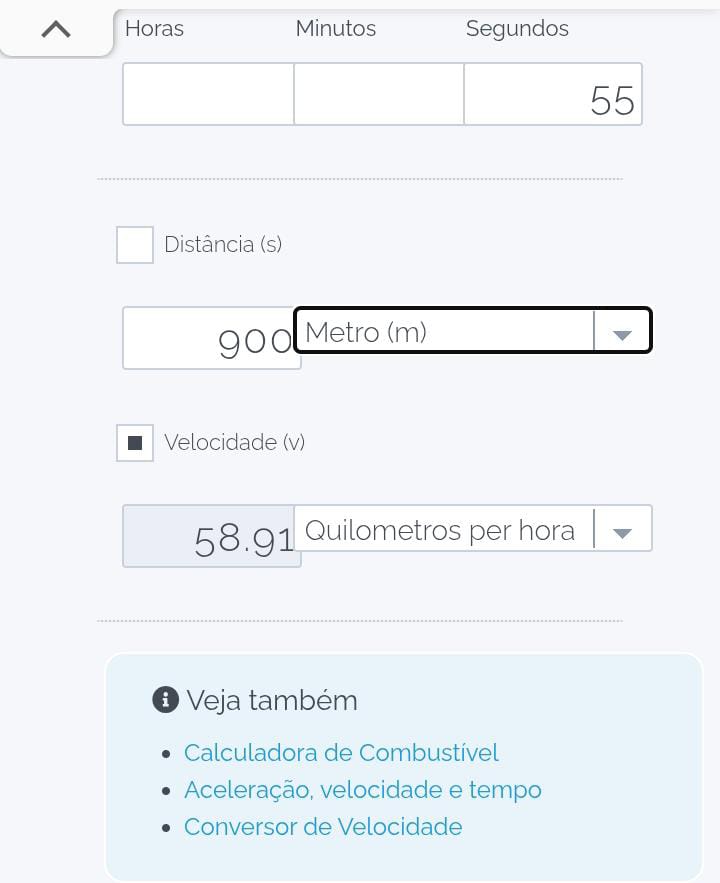The width and height of the screenshot is (720, 883).
Task: Click the scroll-up chevron button
Action: pyautogui.click(x=56, y=30)
